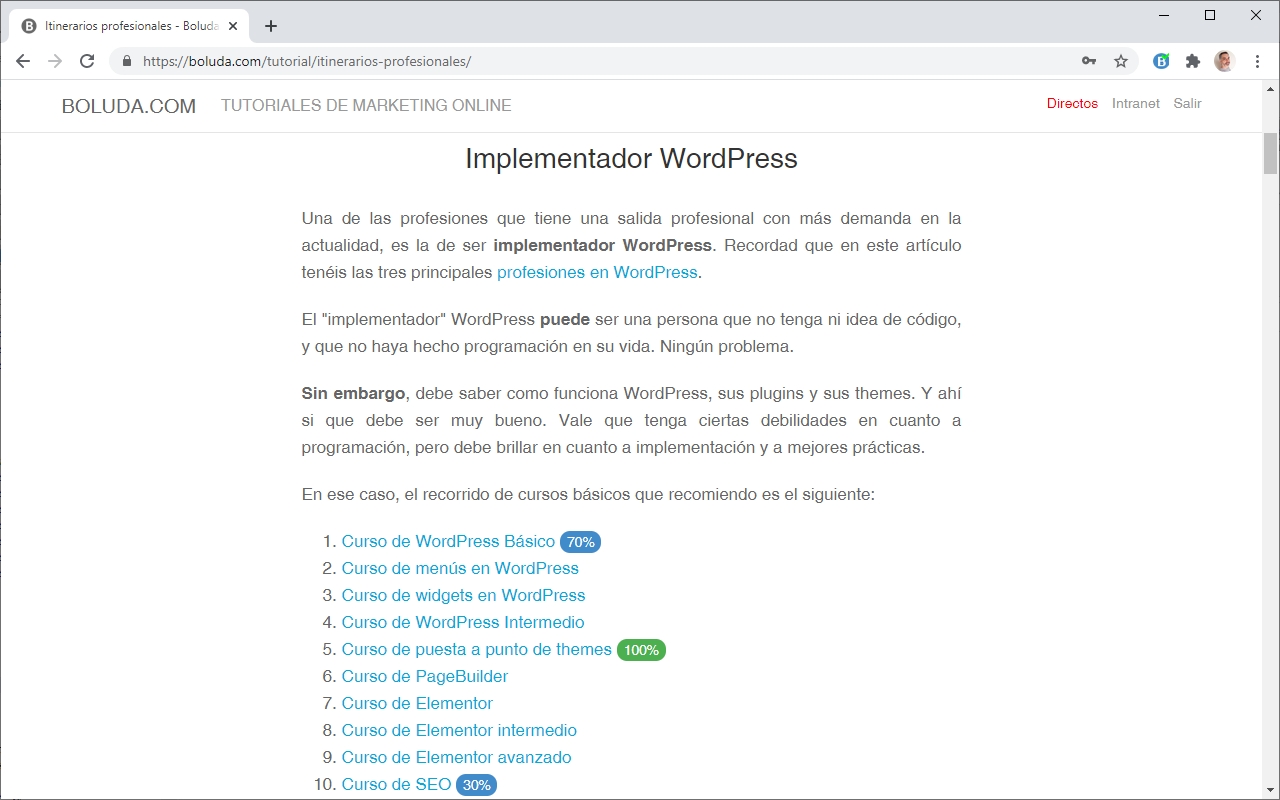Bookmark this page with the star
The width and height of the screenshot is (1280, 800).
1121,61
